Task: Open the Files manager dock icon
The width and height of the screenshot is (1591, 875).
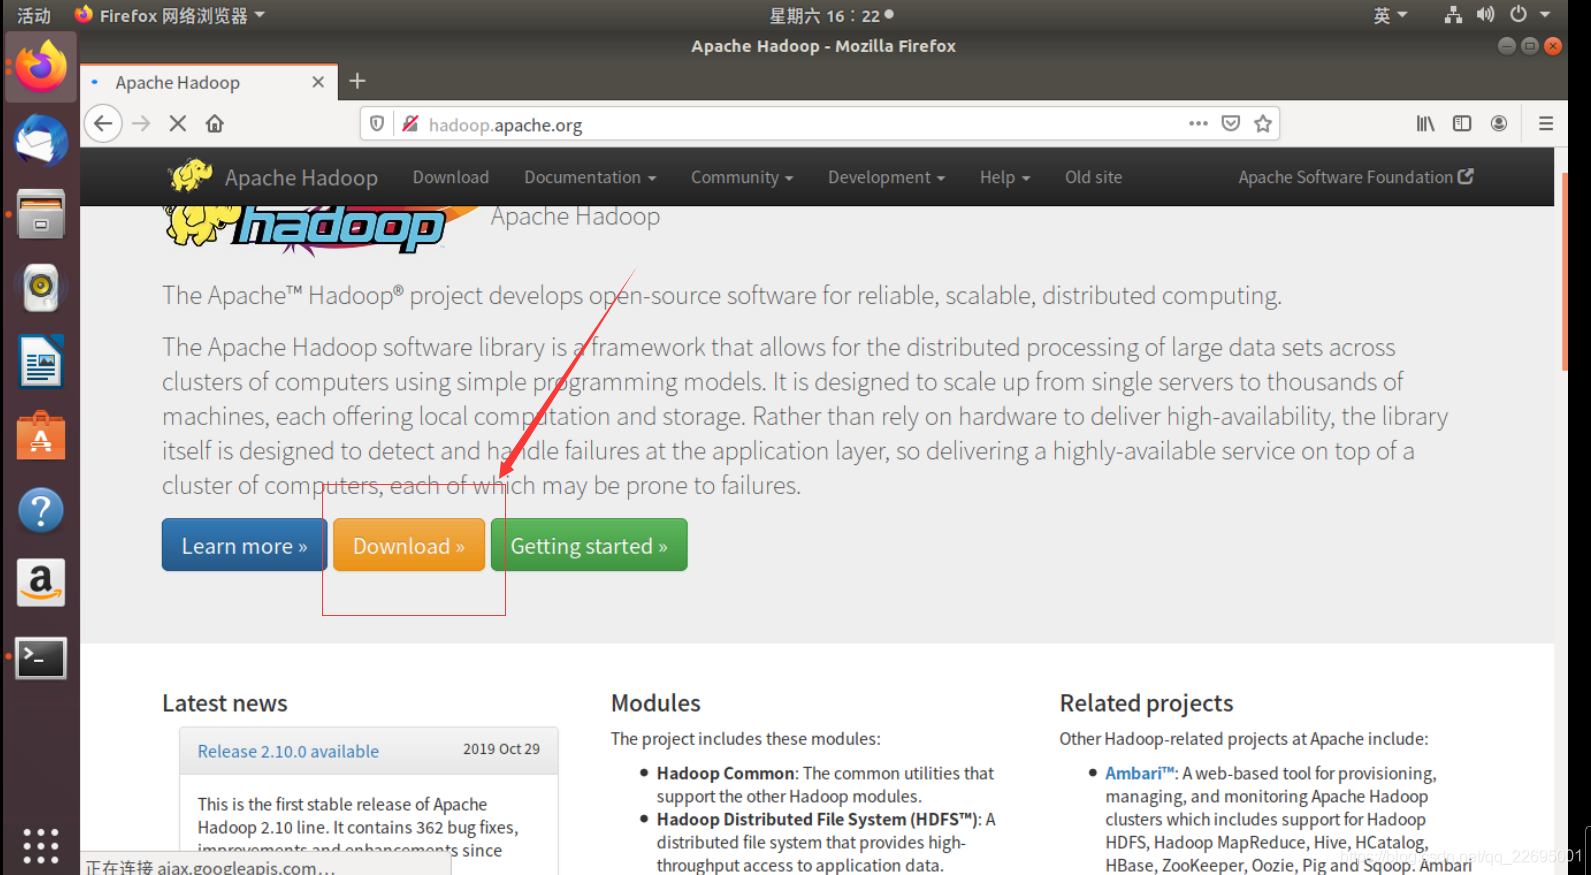Action: (x=41, y=214)
